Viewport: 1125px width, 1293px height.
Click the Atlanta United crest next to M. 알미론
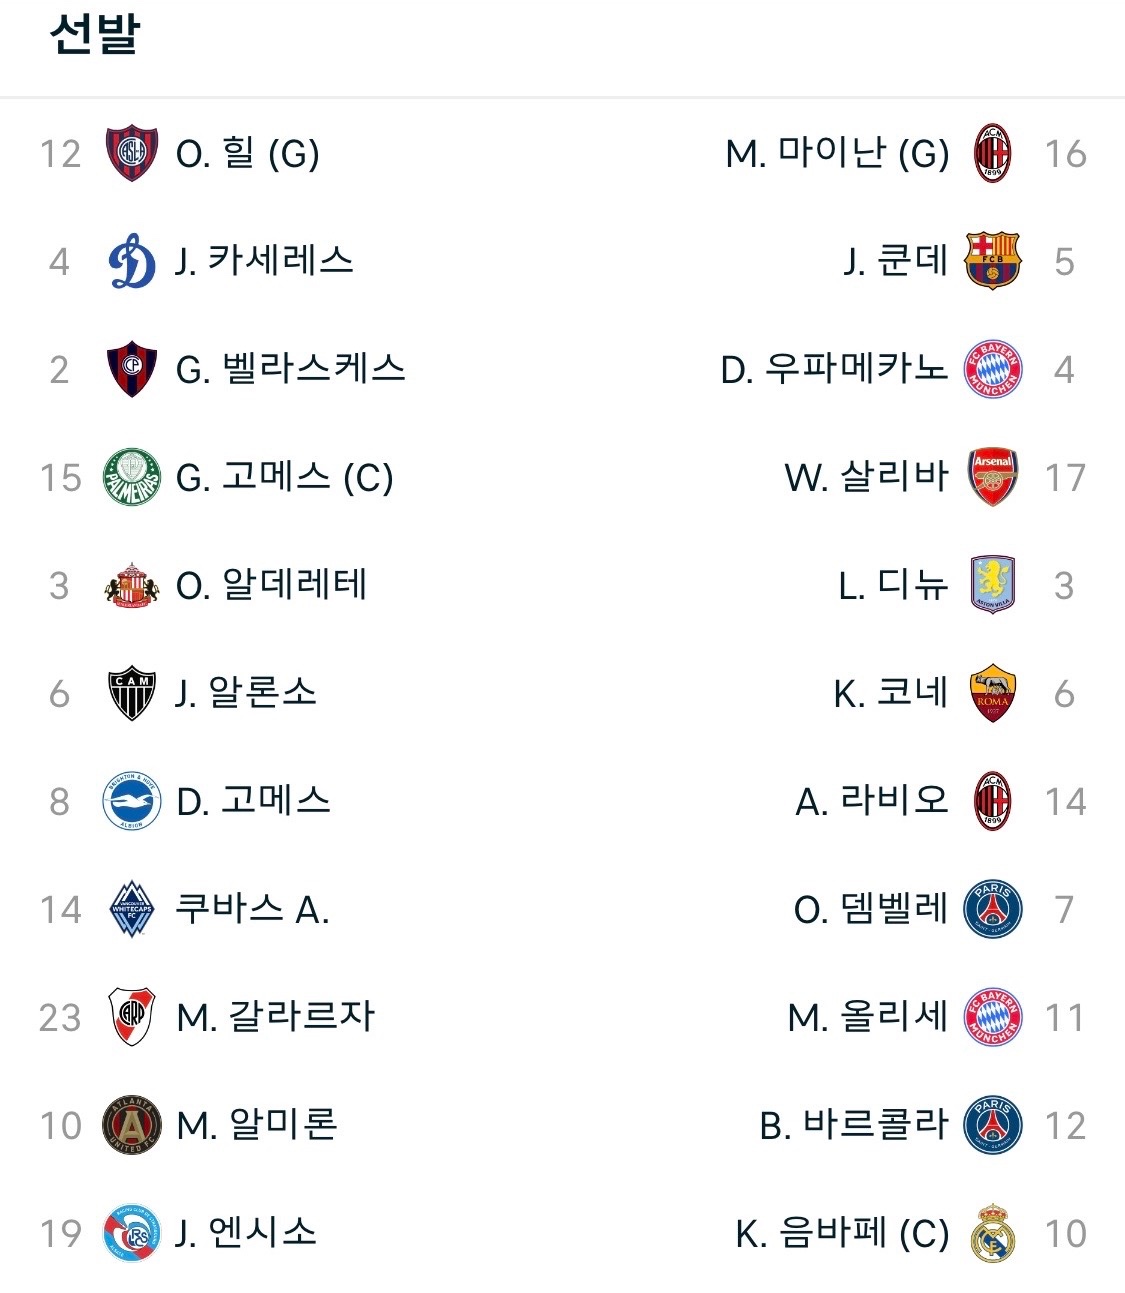click(132, 1125)
